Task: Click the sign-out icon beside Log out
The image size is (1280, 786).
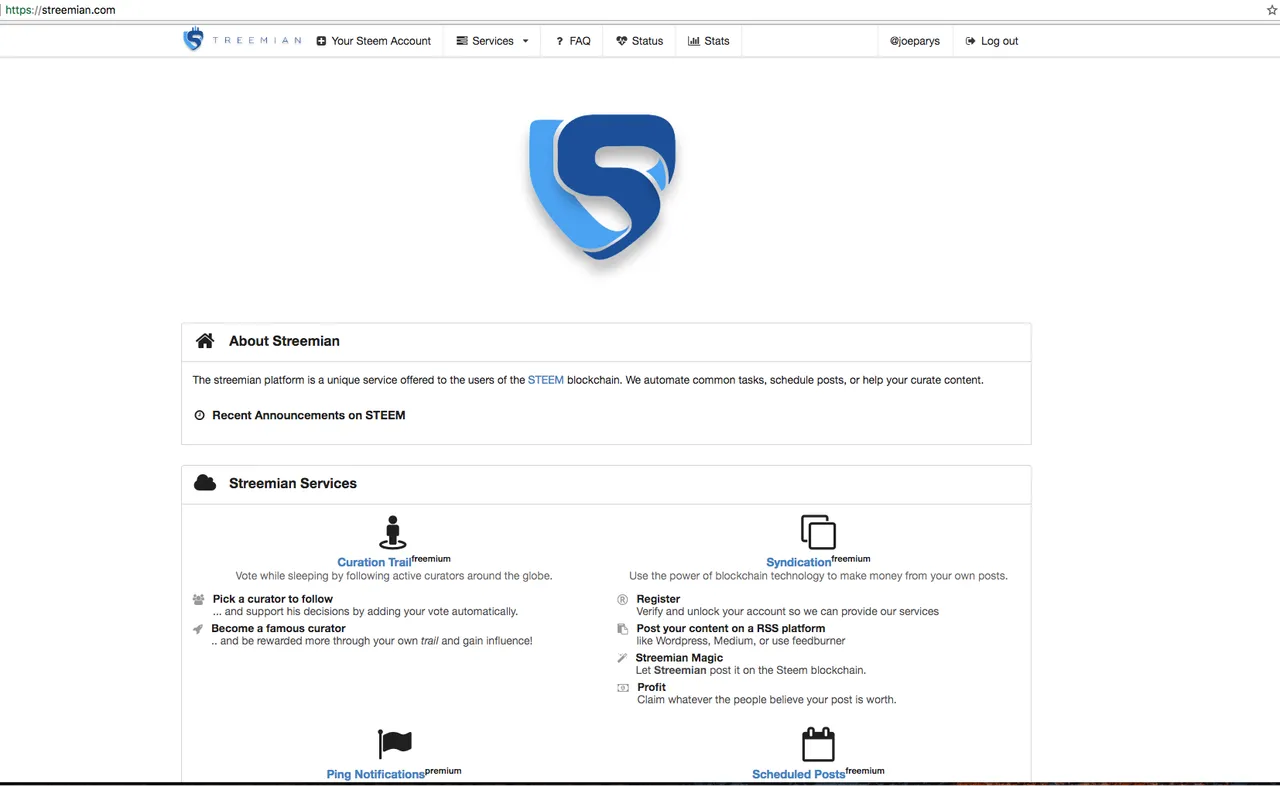Action: click(970, 41)
